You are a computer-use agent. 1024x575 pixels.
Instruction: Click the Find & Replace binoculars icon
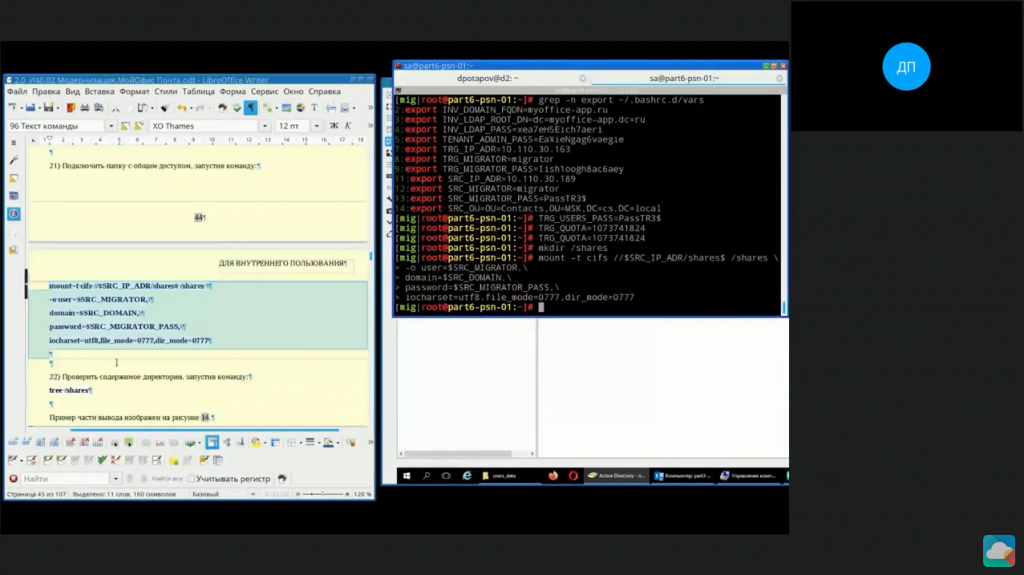[222, 108]
